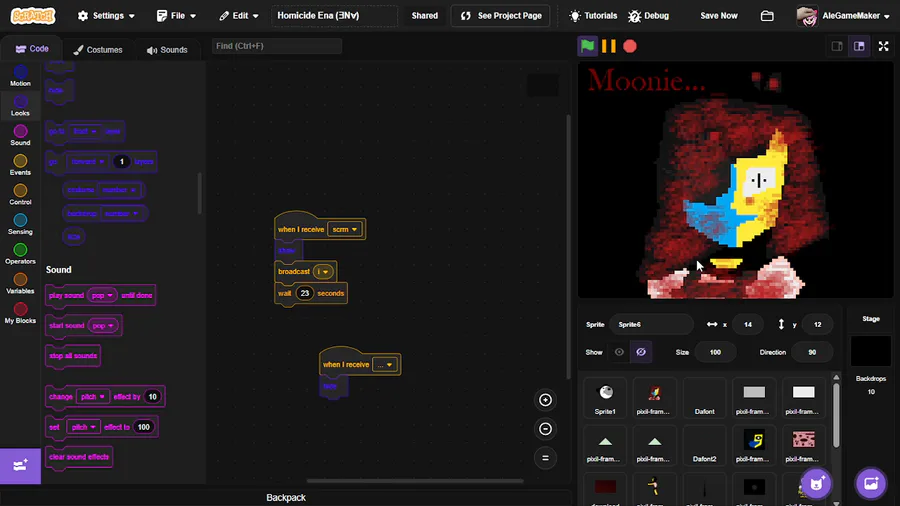Screen dimensions: 900x506
Task: Click the sprite Direction field
Action: pos(812,352)
